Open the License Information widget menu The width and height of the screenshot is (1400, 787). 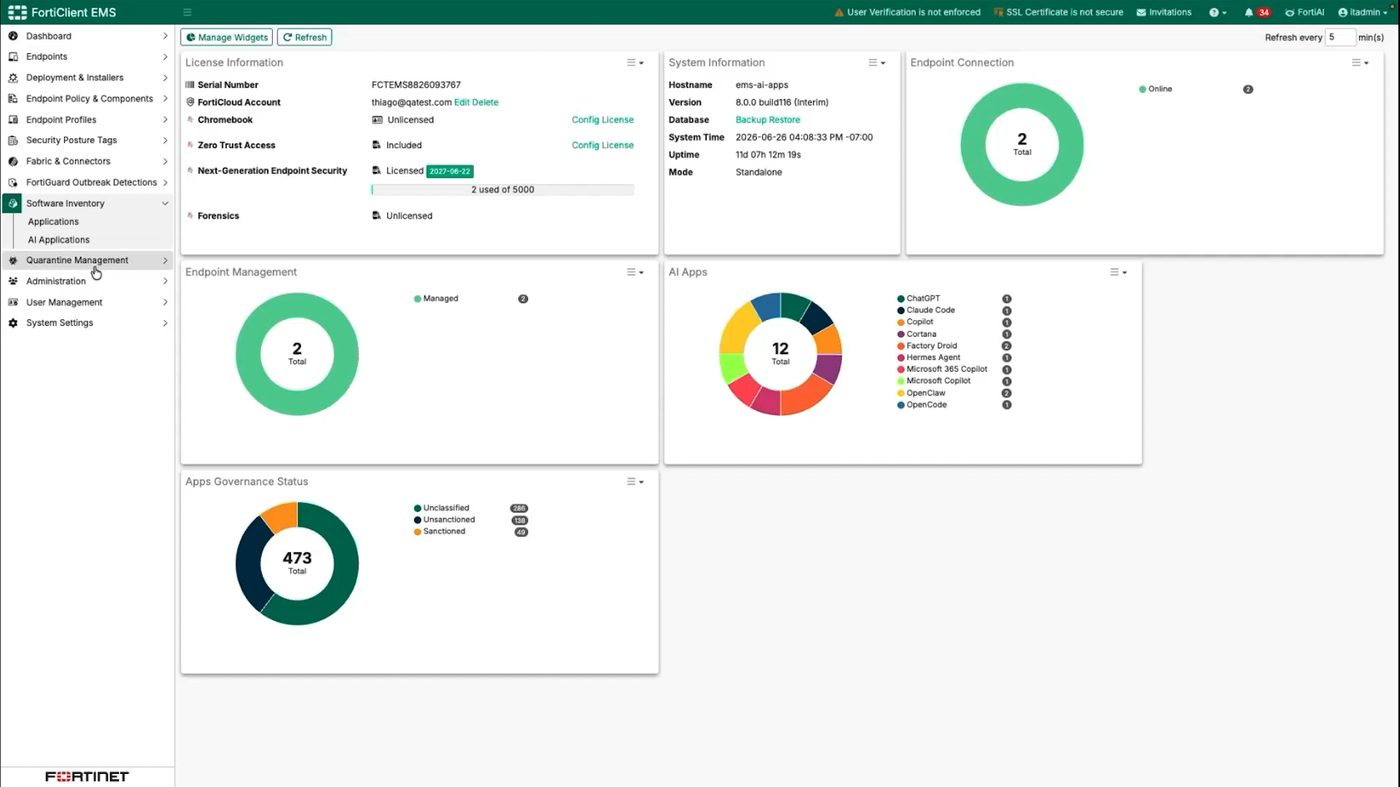(x=635, y=63)
